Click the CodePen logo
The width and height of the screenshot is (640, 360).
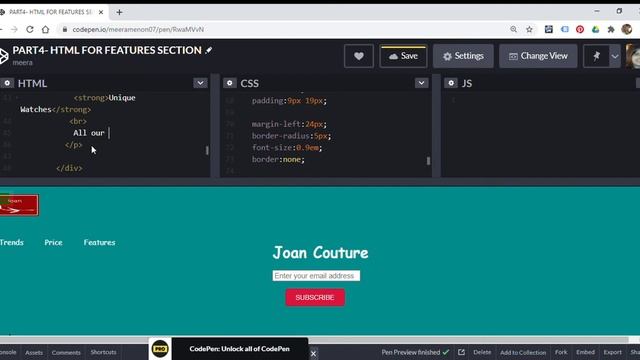click(4, 56)
